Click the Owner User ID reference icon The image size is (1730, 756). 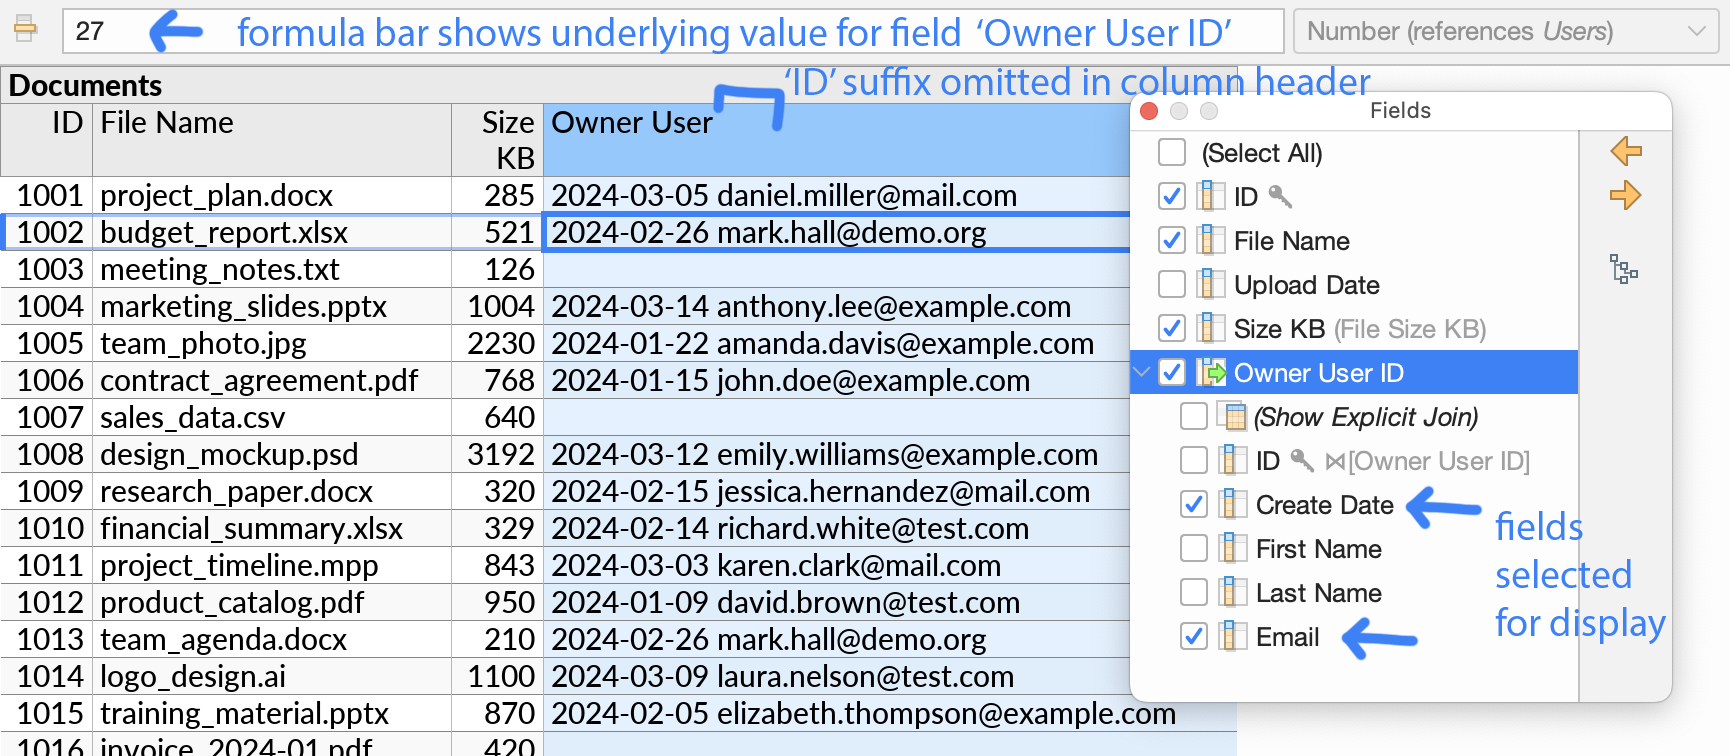click(1211, 372)
